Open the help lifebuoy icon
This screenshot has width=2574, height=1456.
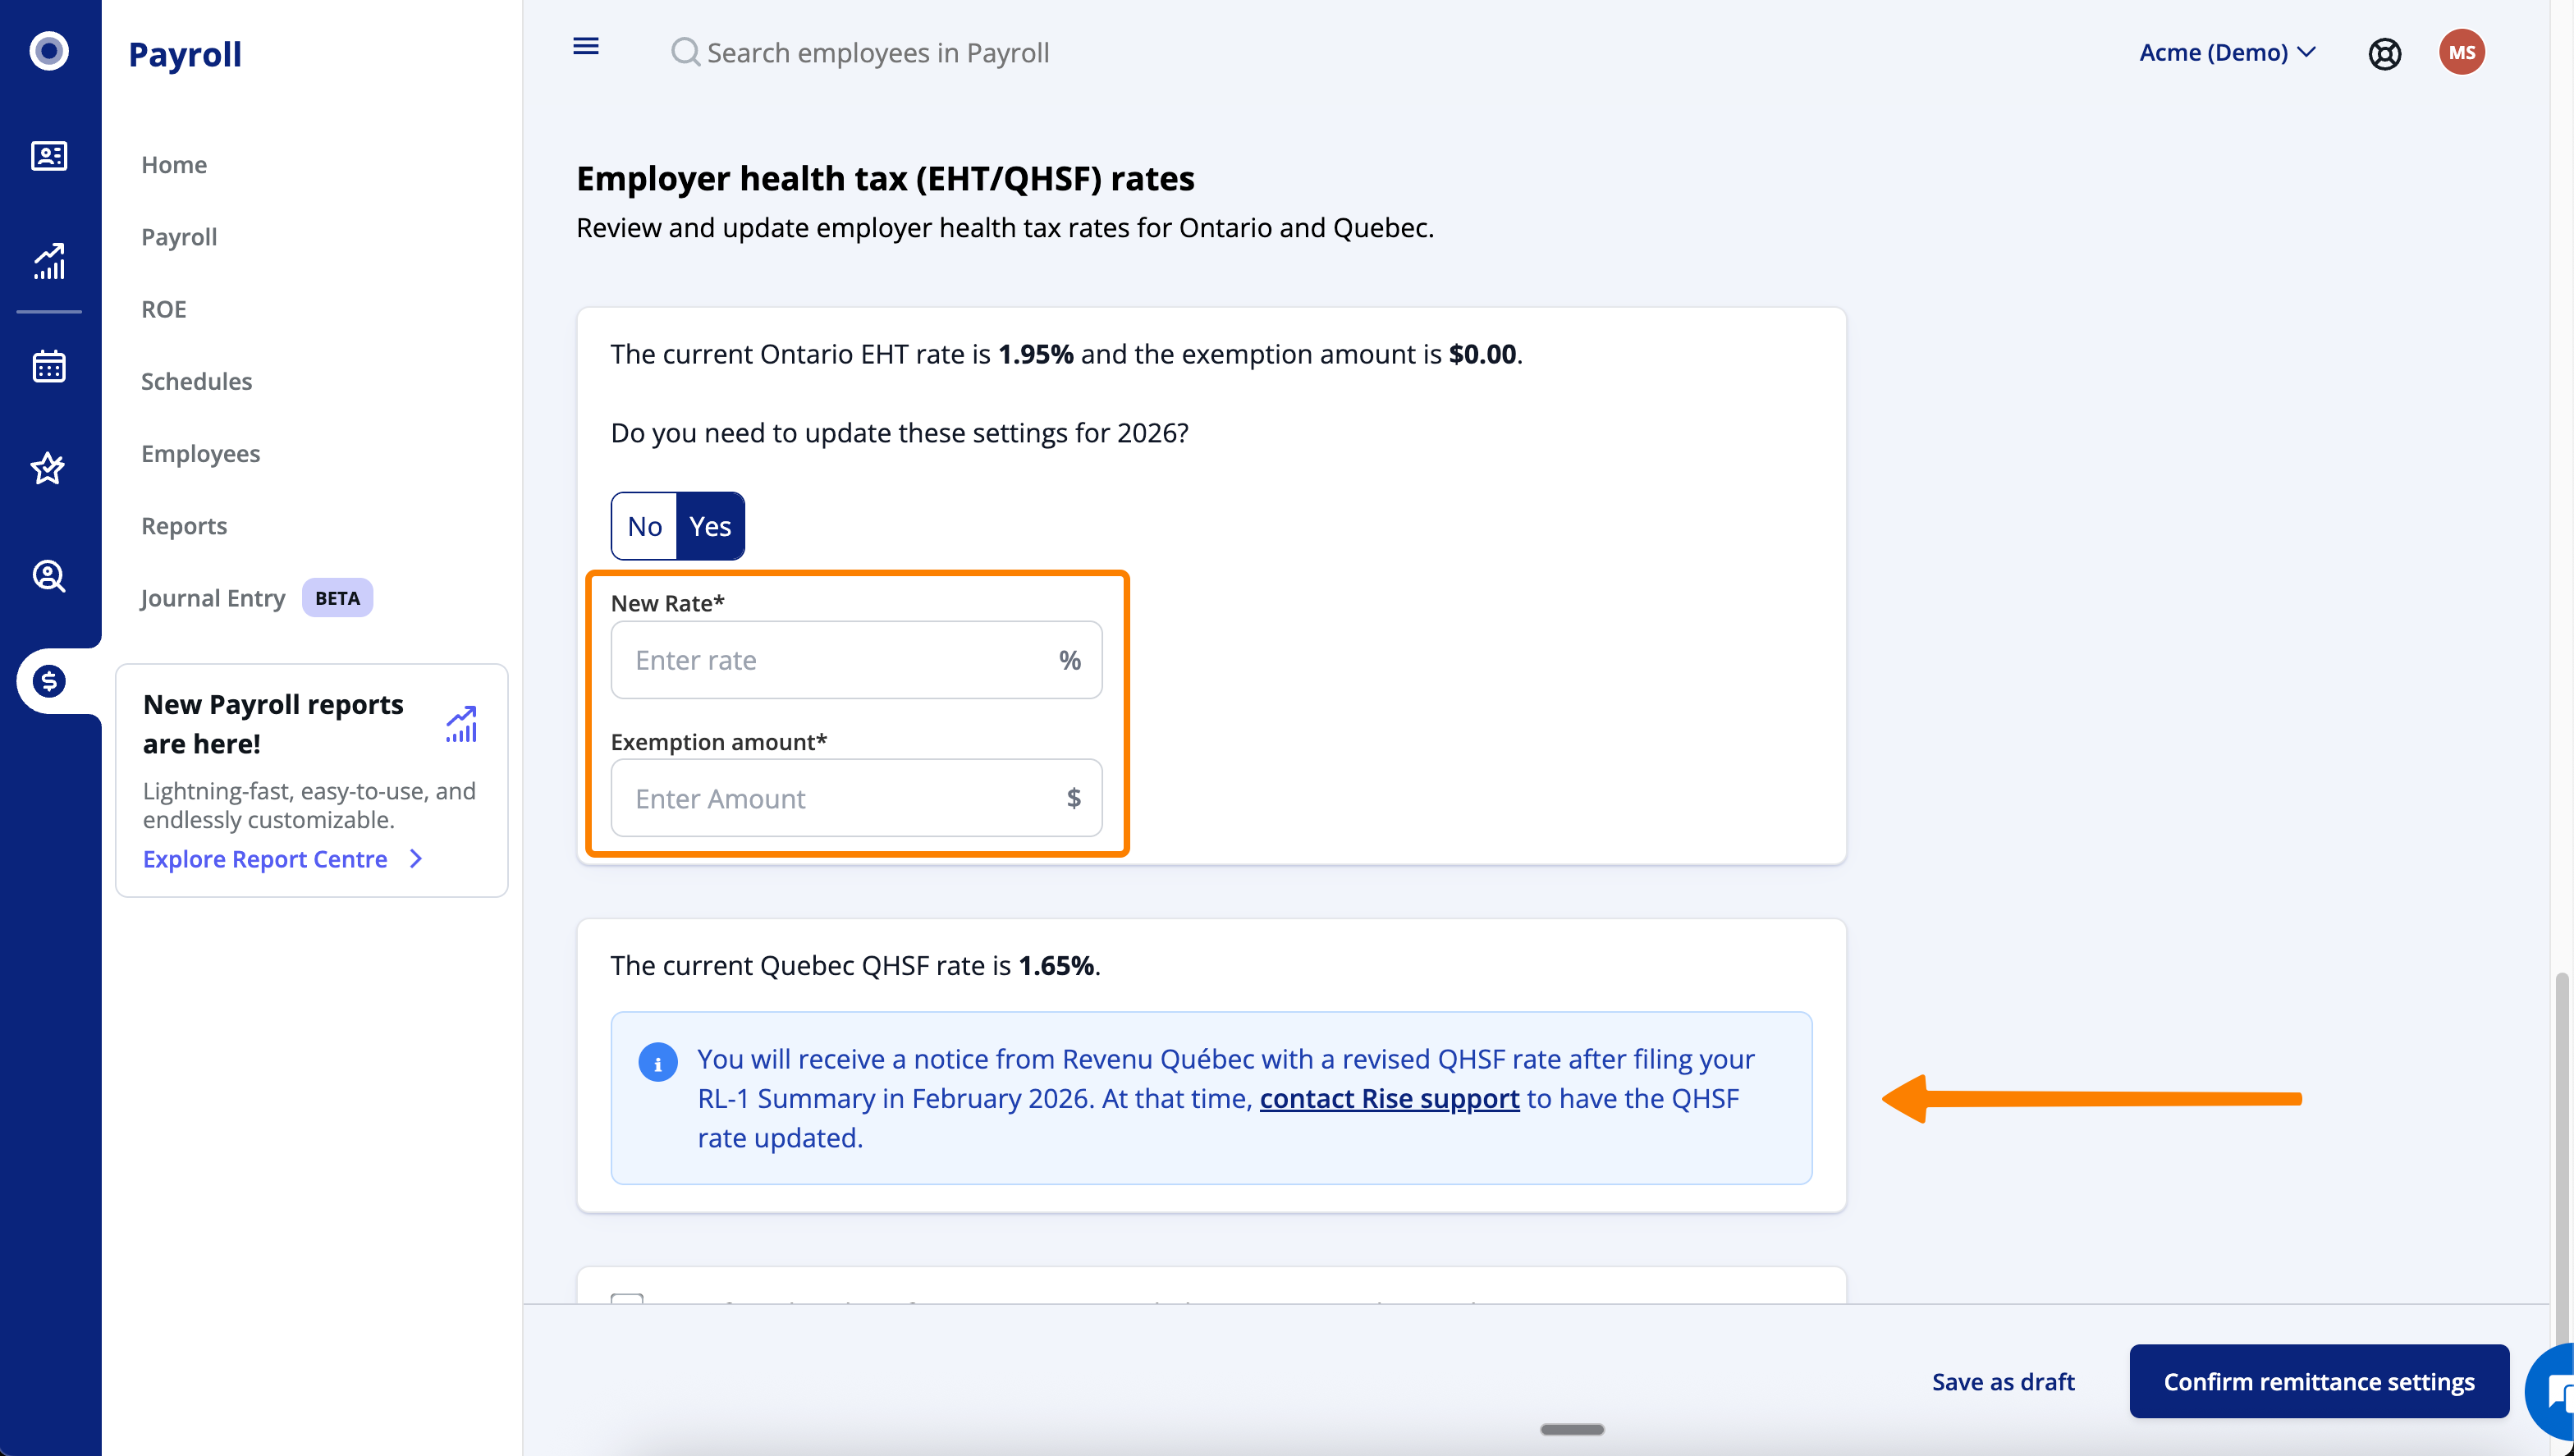pyautogui.click(x=2385, y=53)
